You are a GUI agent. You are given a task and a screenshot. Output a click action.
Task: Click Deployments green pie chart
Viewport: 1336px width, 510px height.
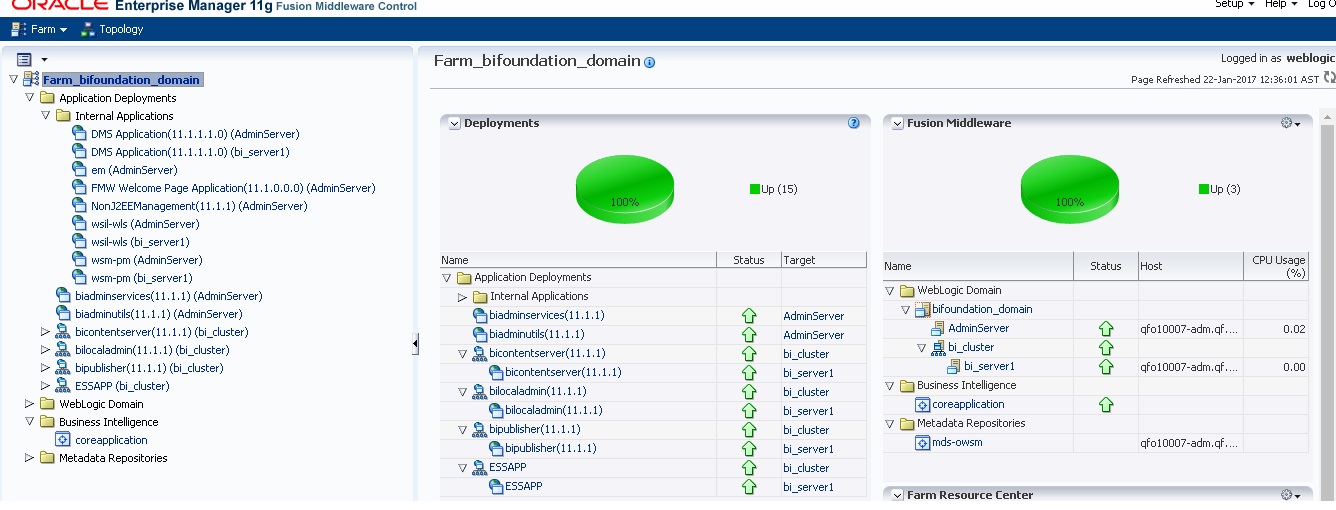625,188
